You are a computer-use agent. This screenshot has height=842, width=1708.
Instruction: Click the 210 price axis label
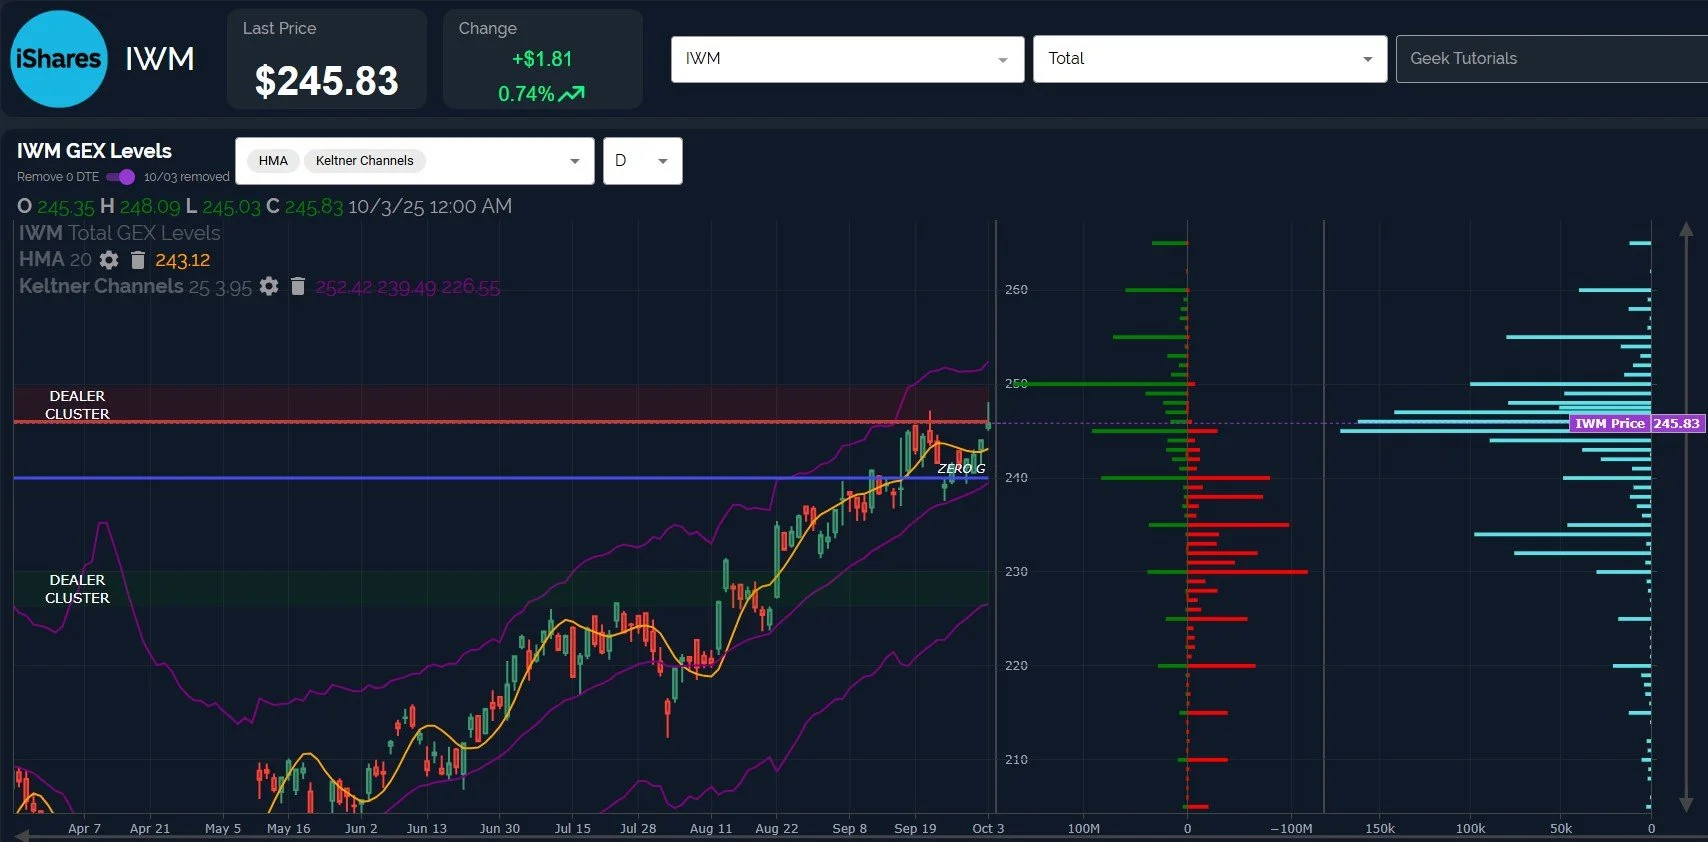[1016, 759]
